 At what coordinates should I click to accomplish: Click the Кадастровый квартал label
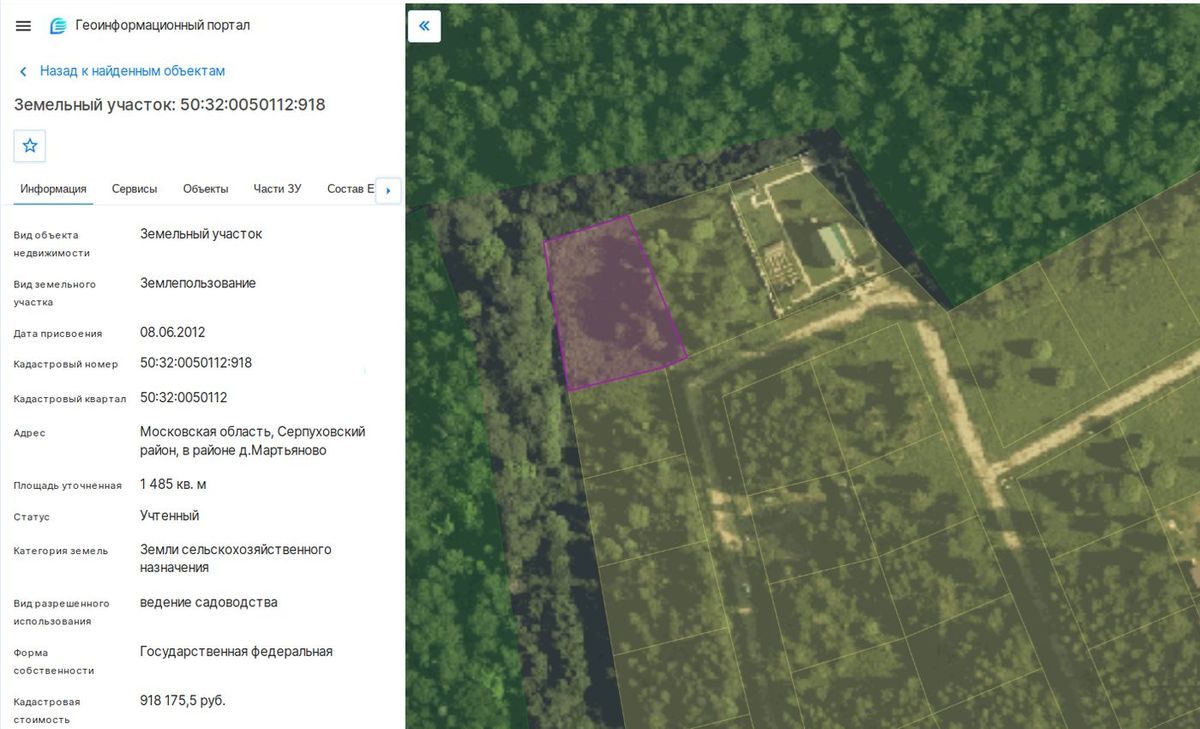point(70,399)
